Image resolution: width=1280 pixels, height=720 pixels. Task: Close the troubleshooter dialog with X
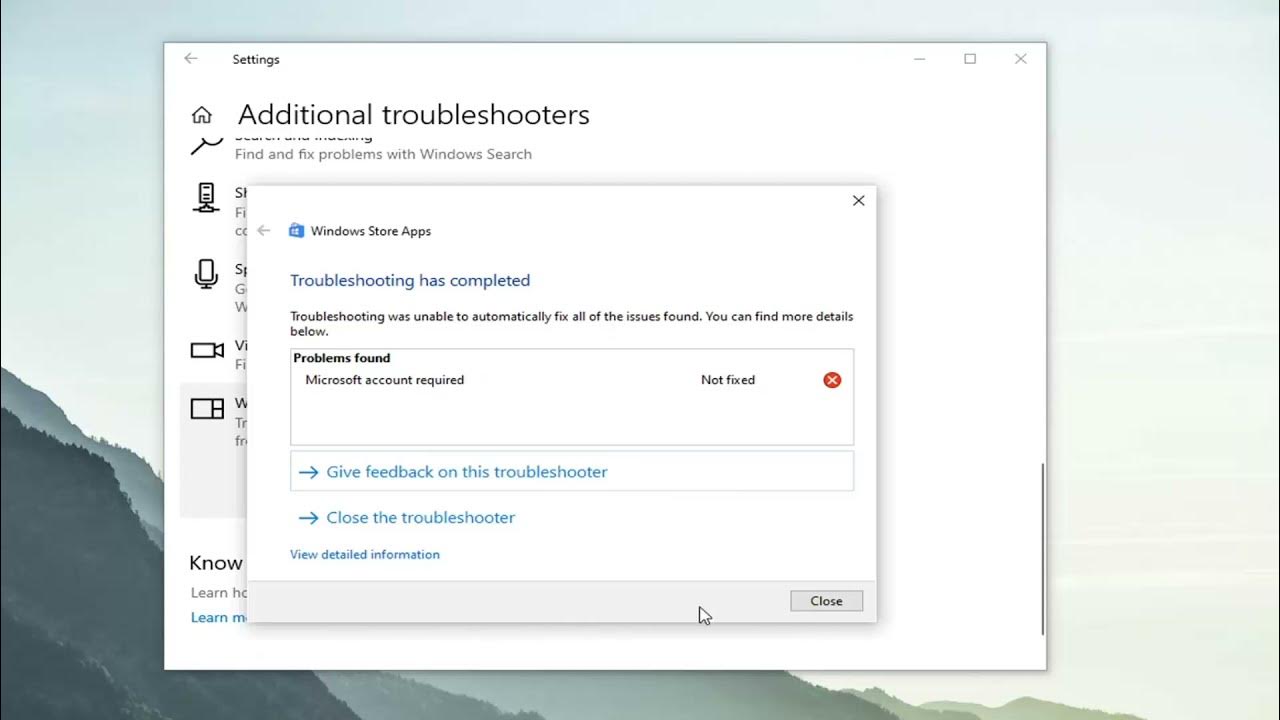(x=858, y=201)
